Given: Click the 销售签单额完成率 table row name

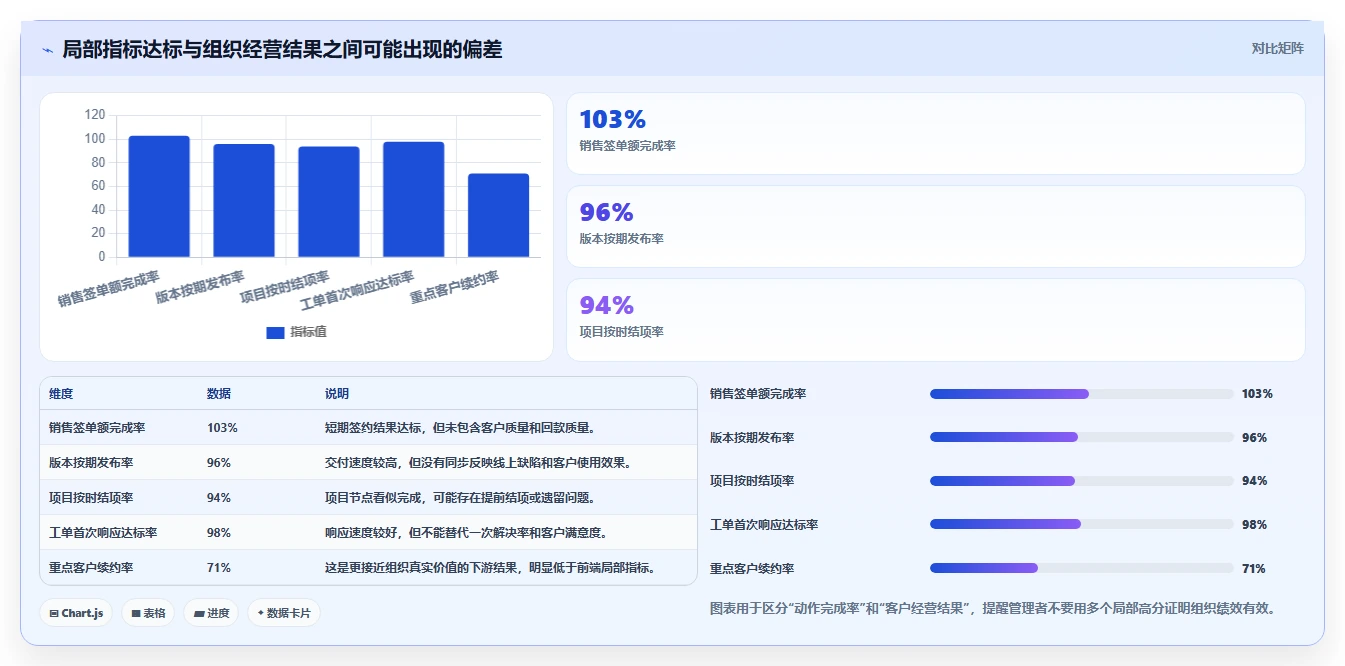Looking at the screenshot, I should 97,428.
